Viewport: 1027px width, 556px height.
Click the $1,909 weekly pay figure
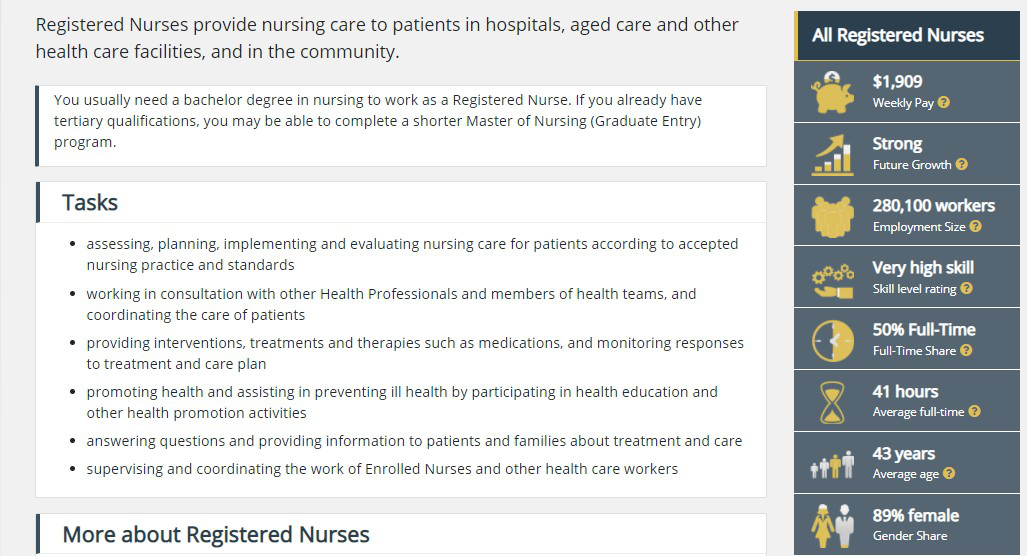tap(897, 82)
